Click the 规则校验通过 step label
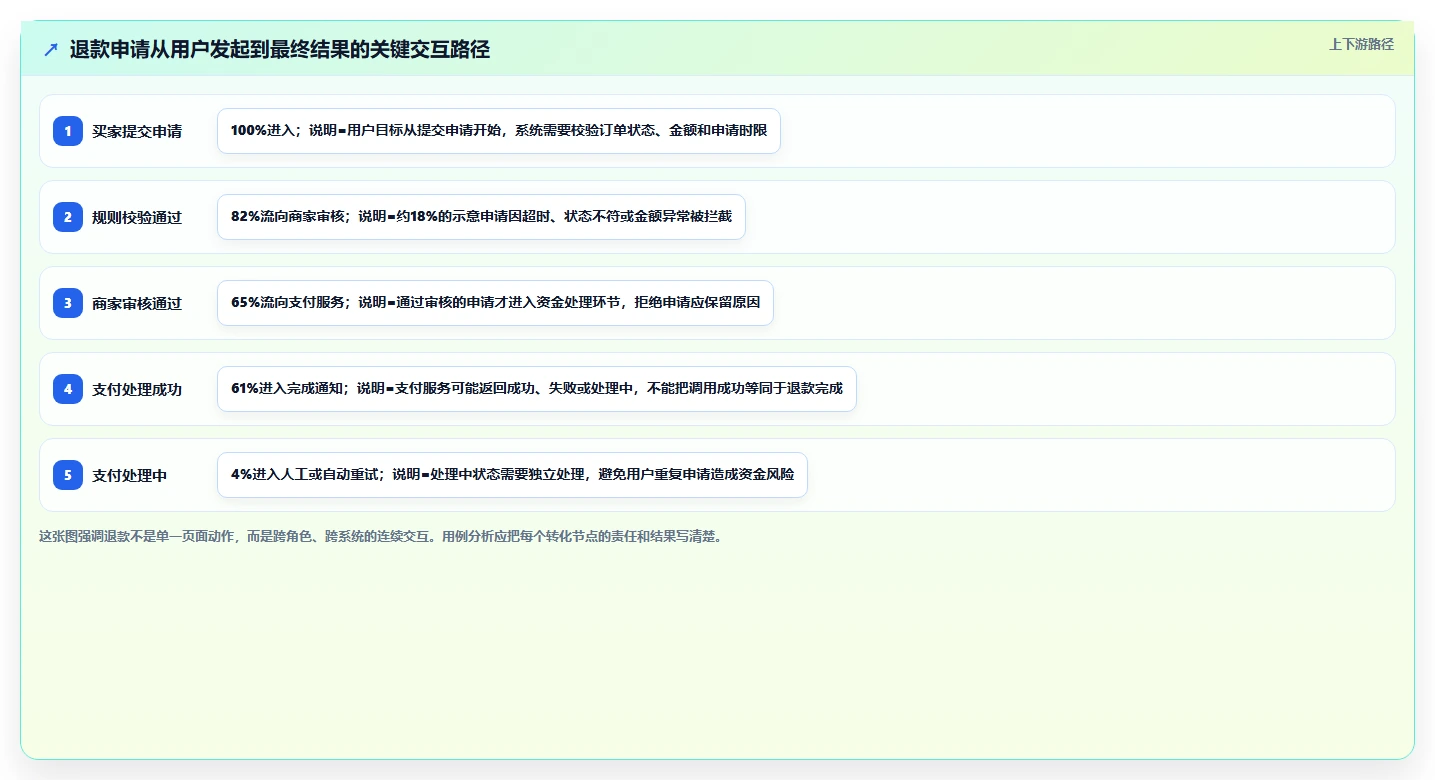This screenshot has width=1435, height=780. click(x=137, y=217)
